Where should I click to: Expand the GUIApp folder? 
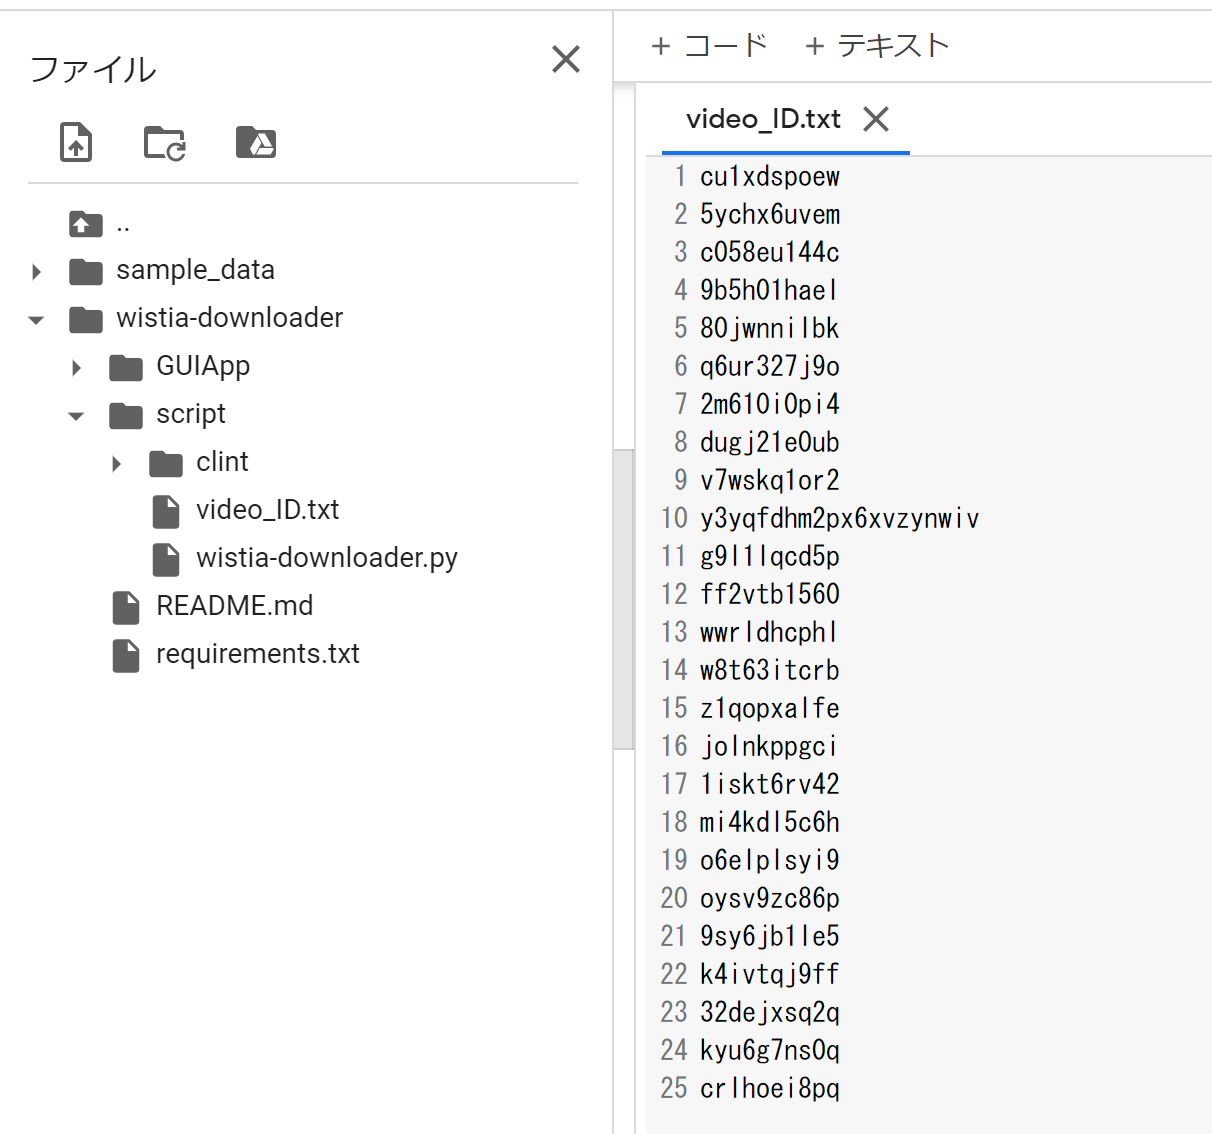(x=77, y=367)
